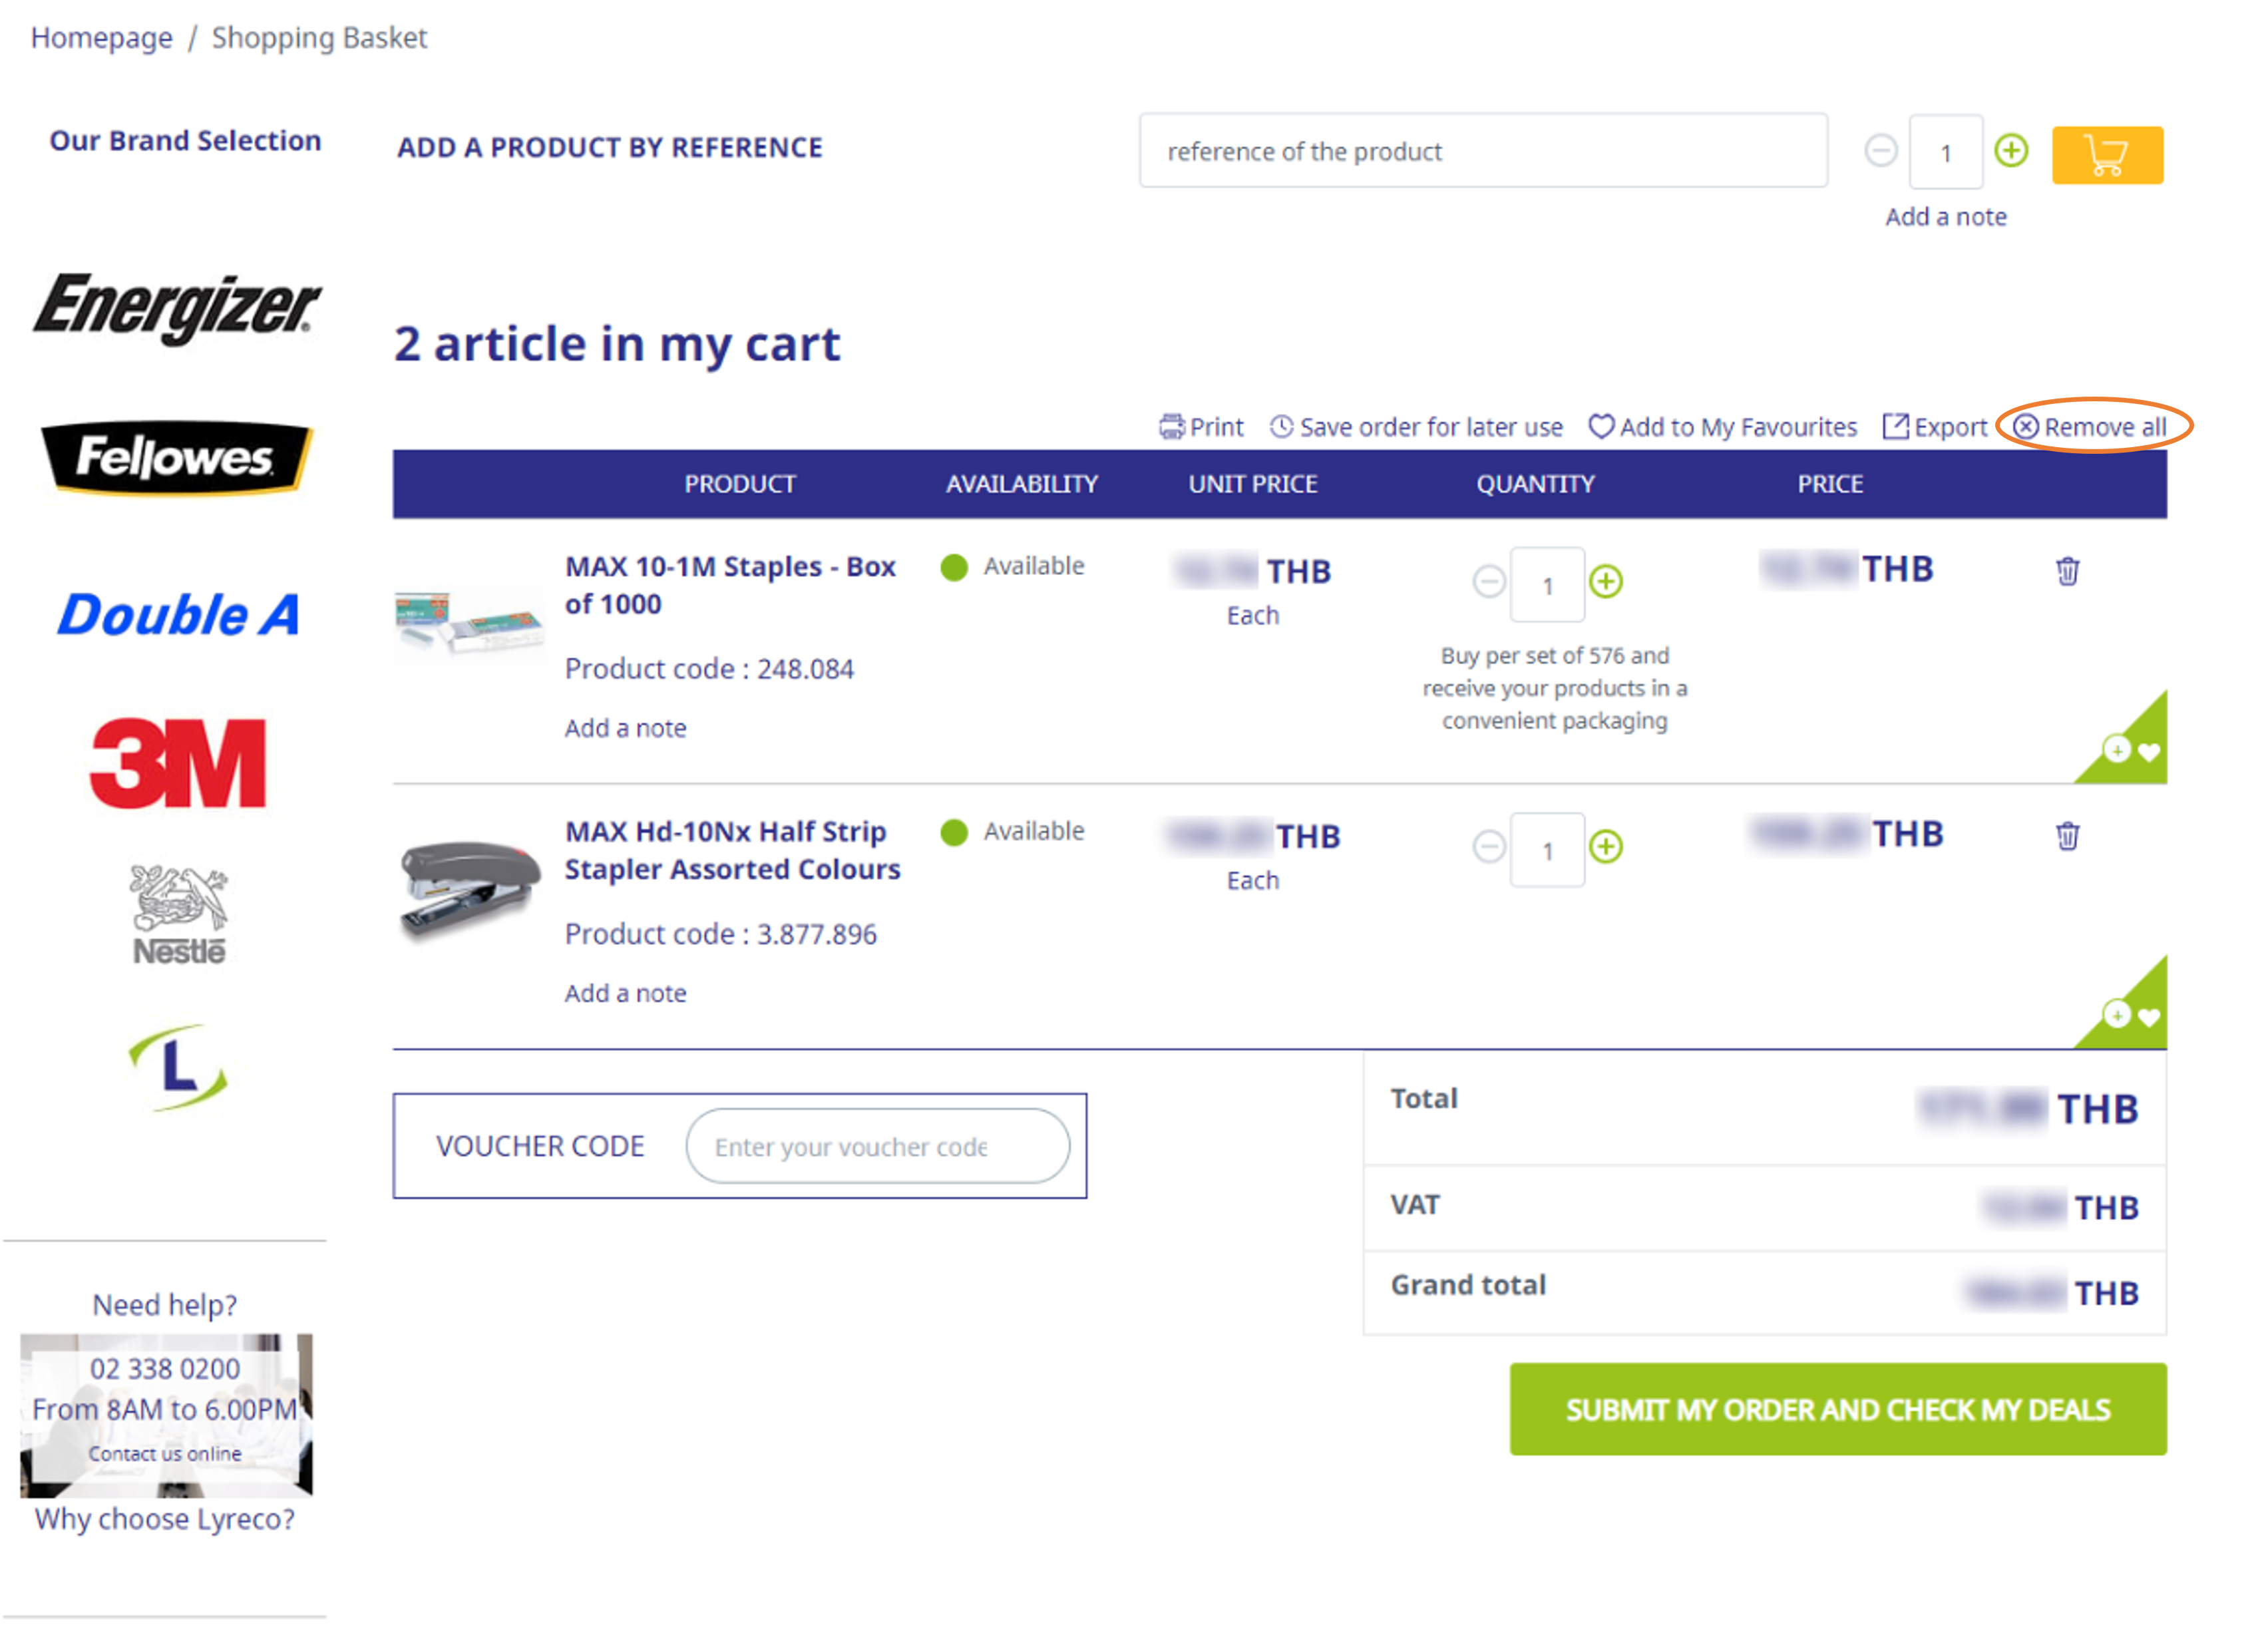
Task: Open the Fellowes brand logo
Action: click(x=176, y=458)
